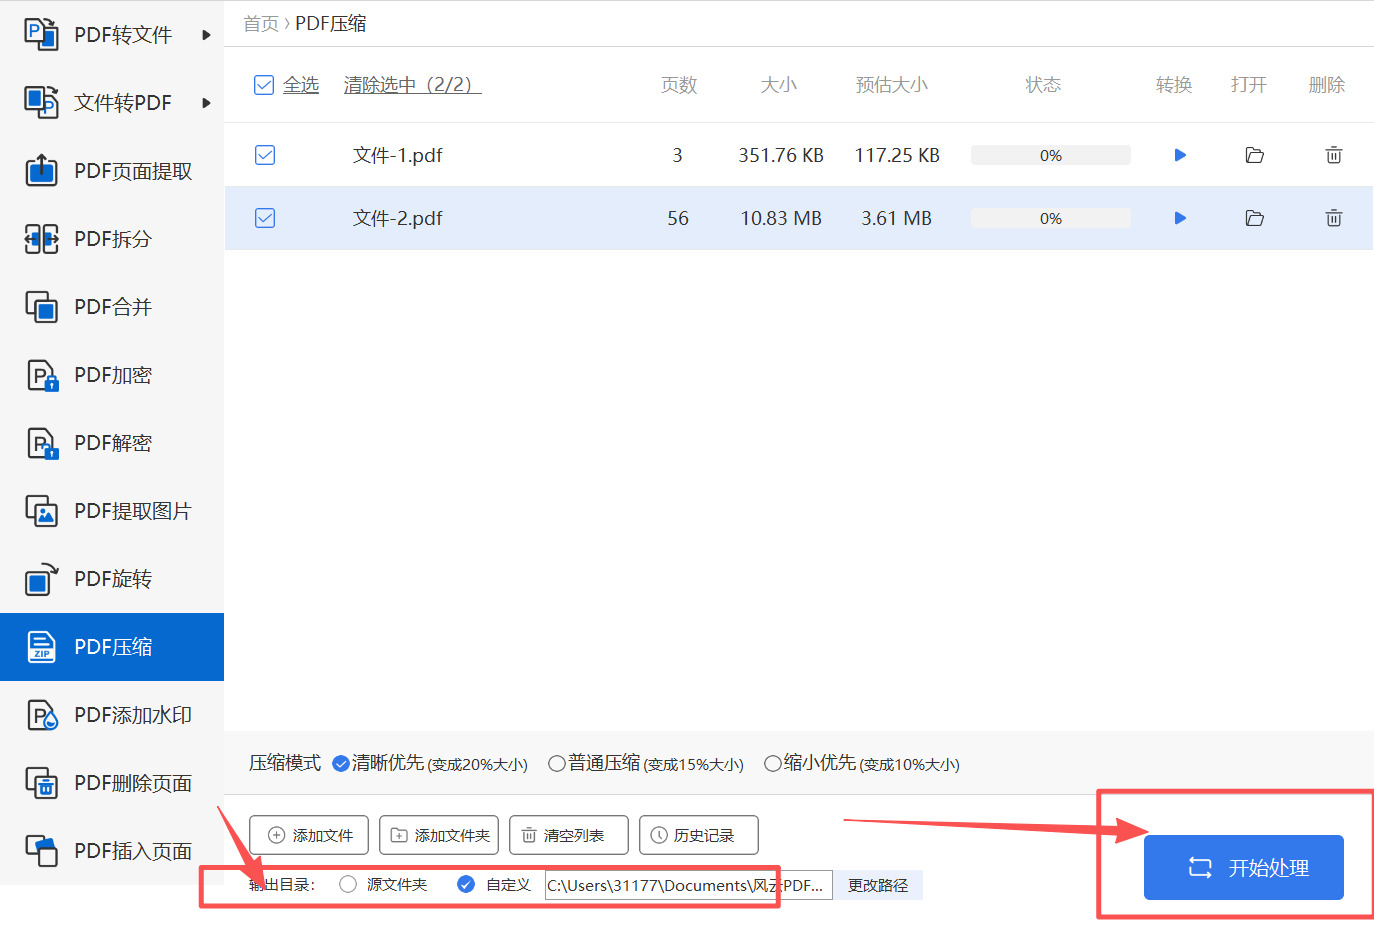Image resolution: width=1374 pixels, height=925 pixels.
Task: Expand the PDF转文件 submenu
Action: pos(110,34)
